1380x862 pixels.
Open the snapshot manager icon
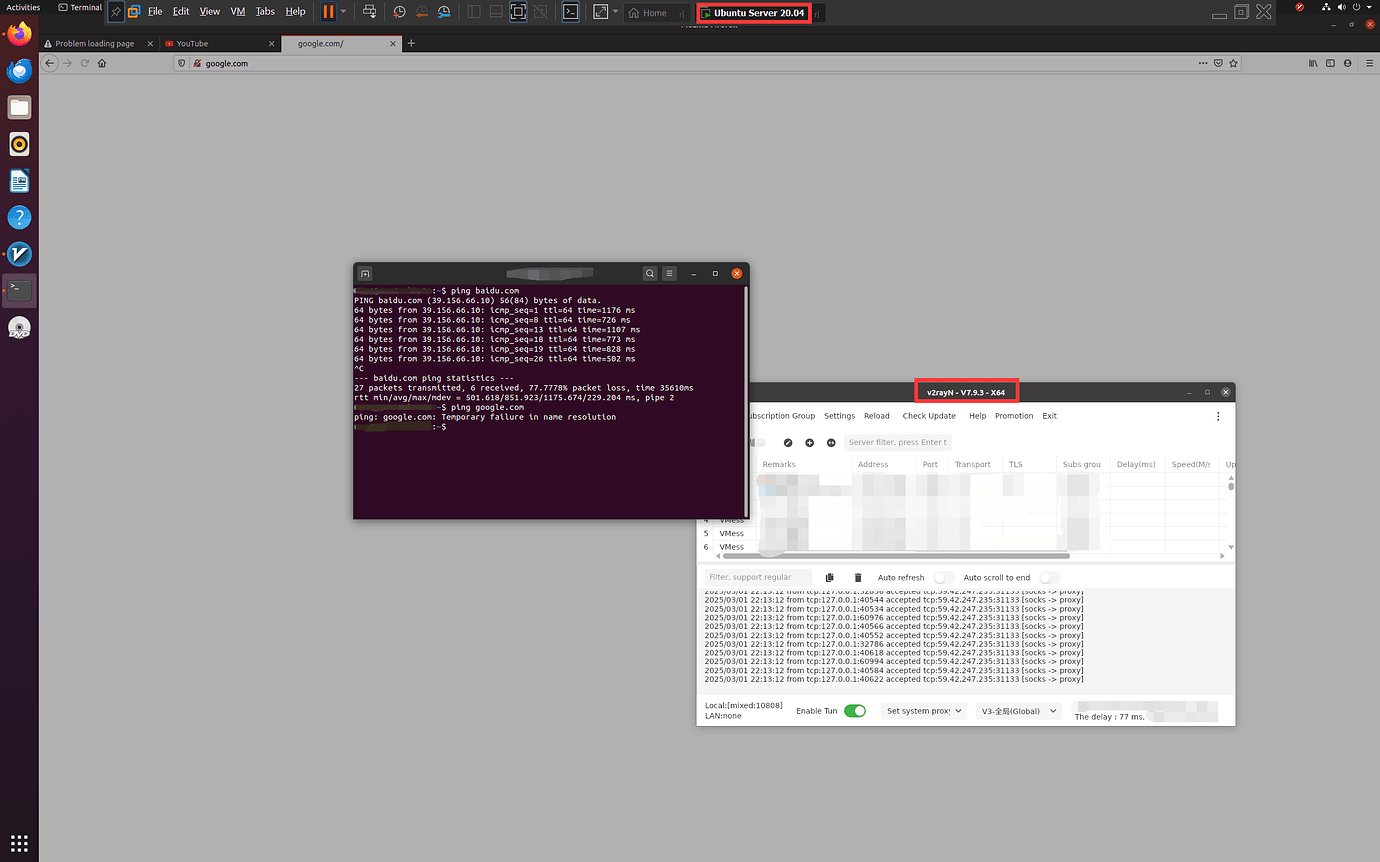(443, 12)
